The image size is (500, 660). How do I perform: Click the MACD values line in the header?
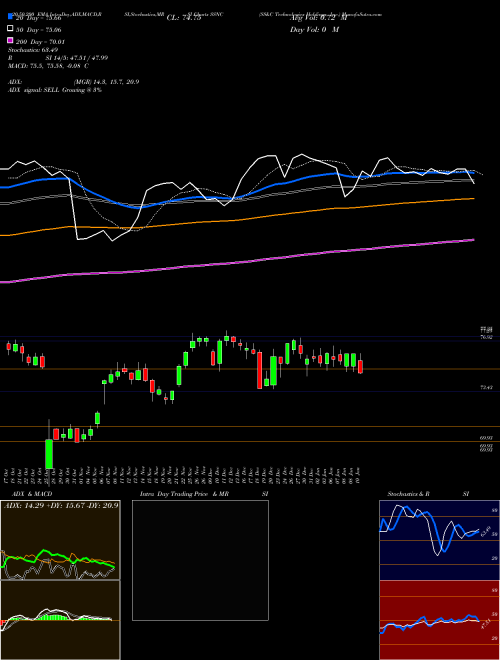[48, 66]
